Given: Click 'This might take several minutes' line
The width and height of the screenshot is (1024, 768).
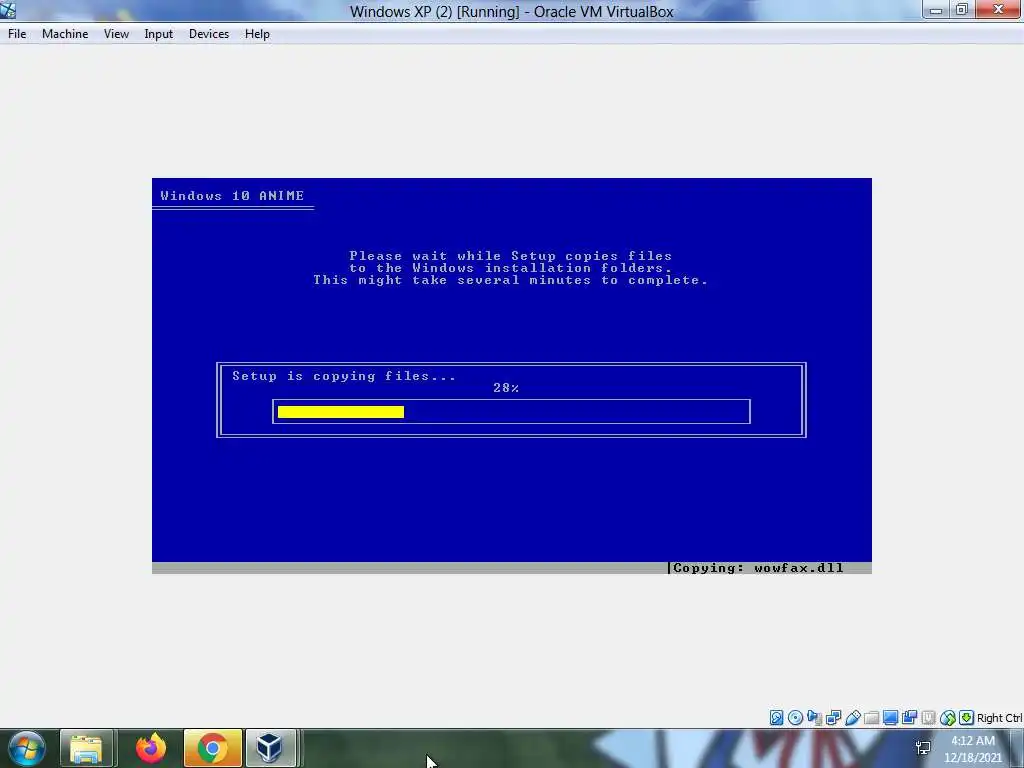Looking at the screenshot, I should point(510,280).
